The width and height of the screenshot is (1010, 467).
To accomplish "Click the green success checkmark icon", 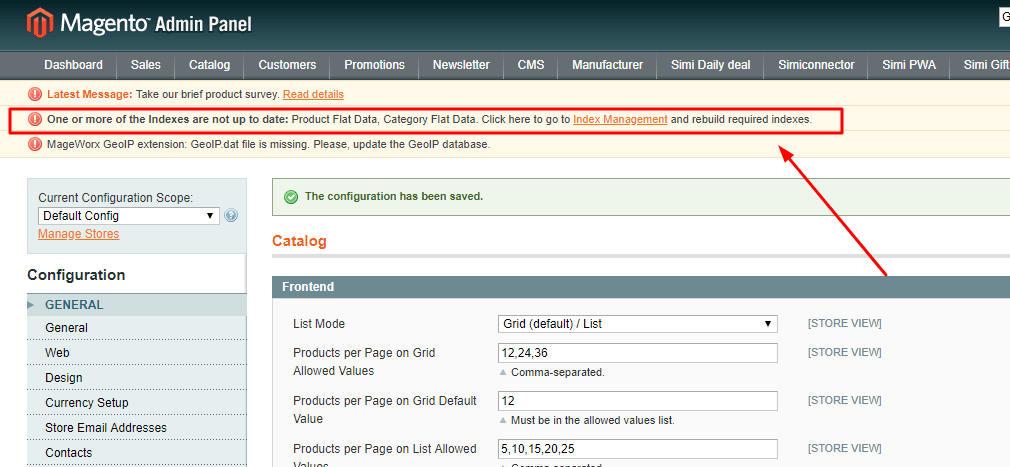I will click(x=291, y=196).
